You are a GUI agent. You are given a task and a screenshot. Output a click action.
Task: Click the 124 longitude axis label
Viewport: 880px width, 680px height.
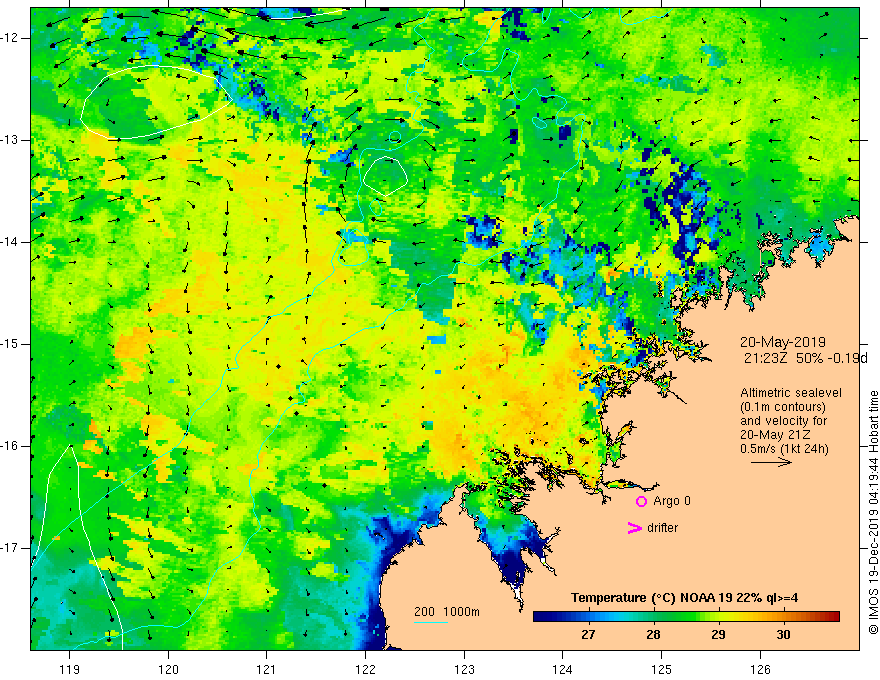[563, 669]
